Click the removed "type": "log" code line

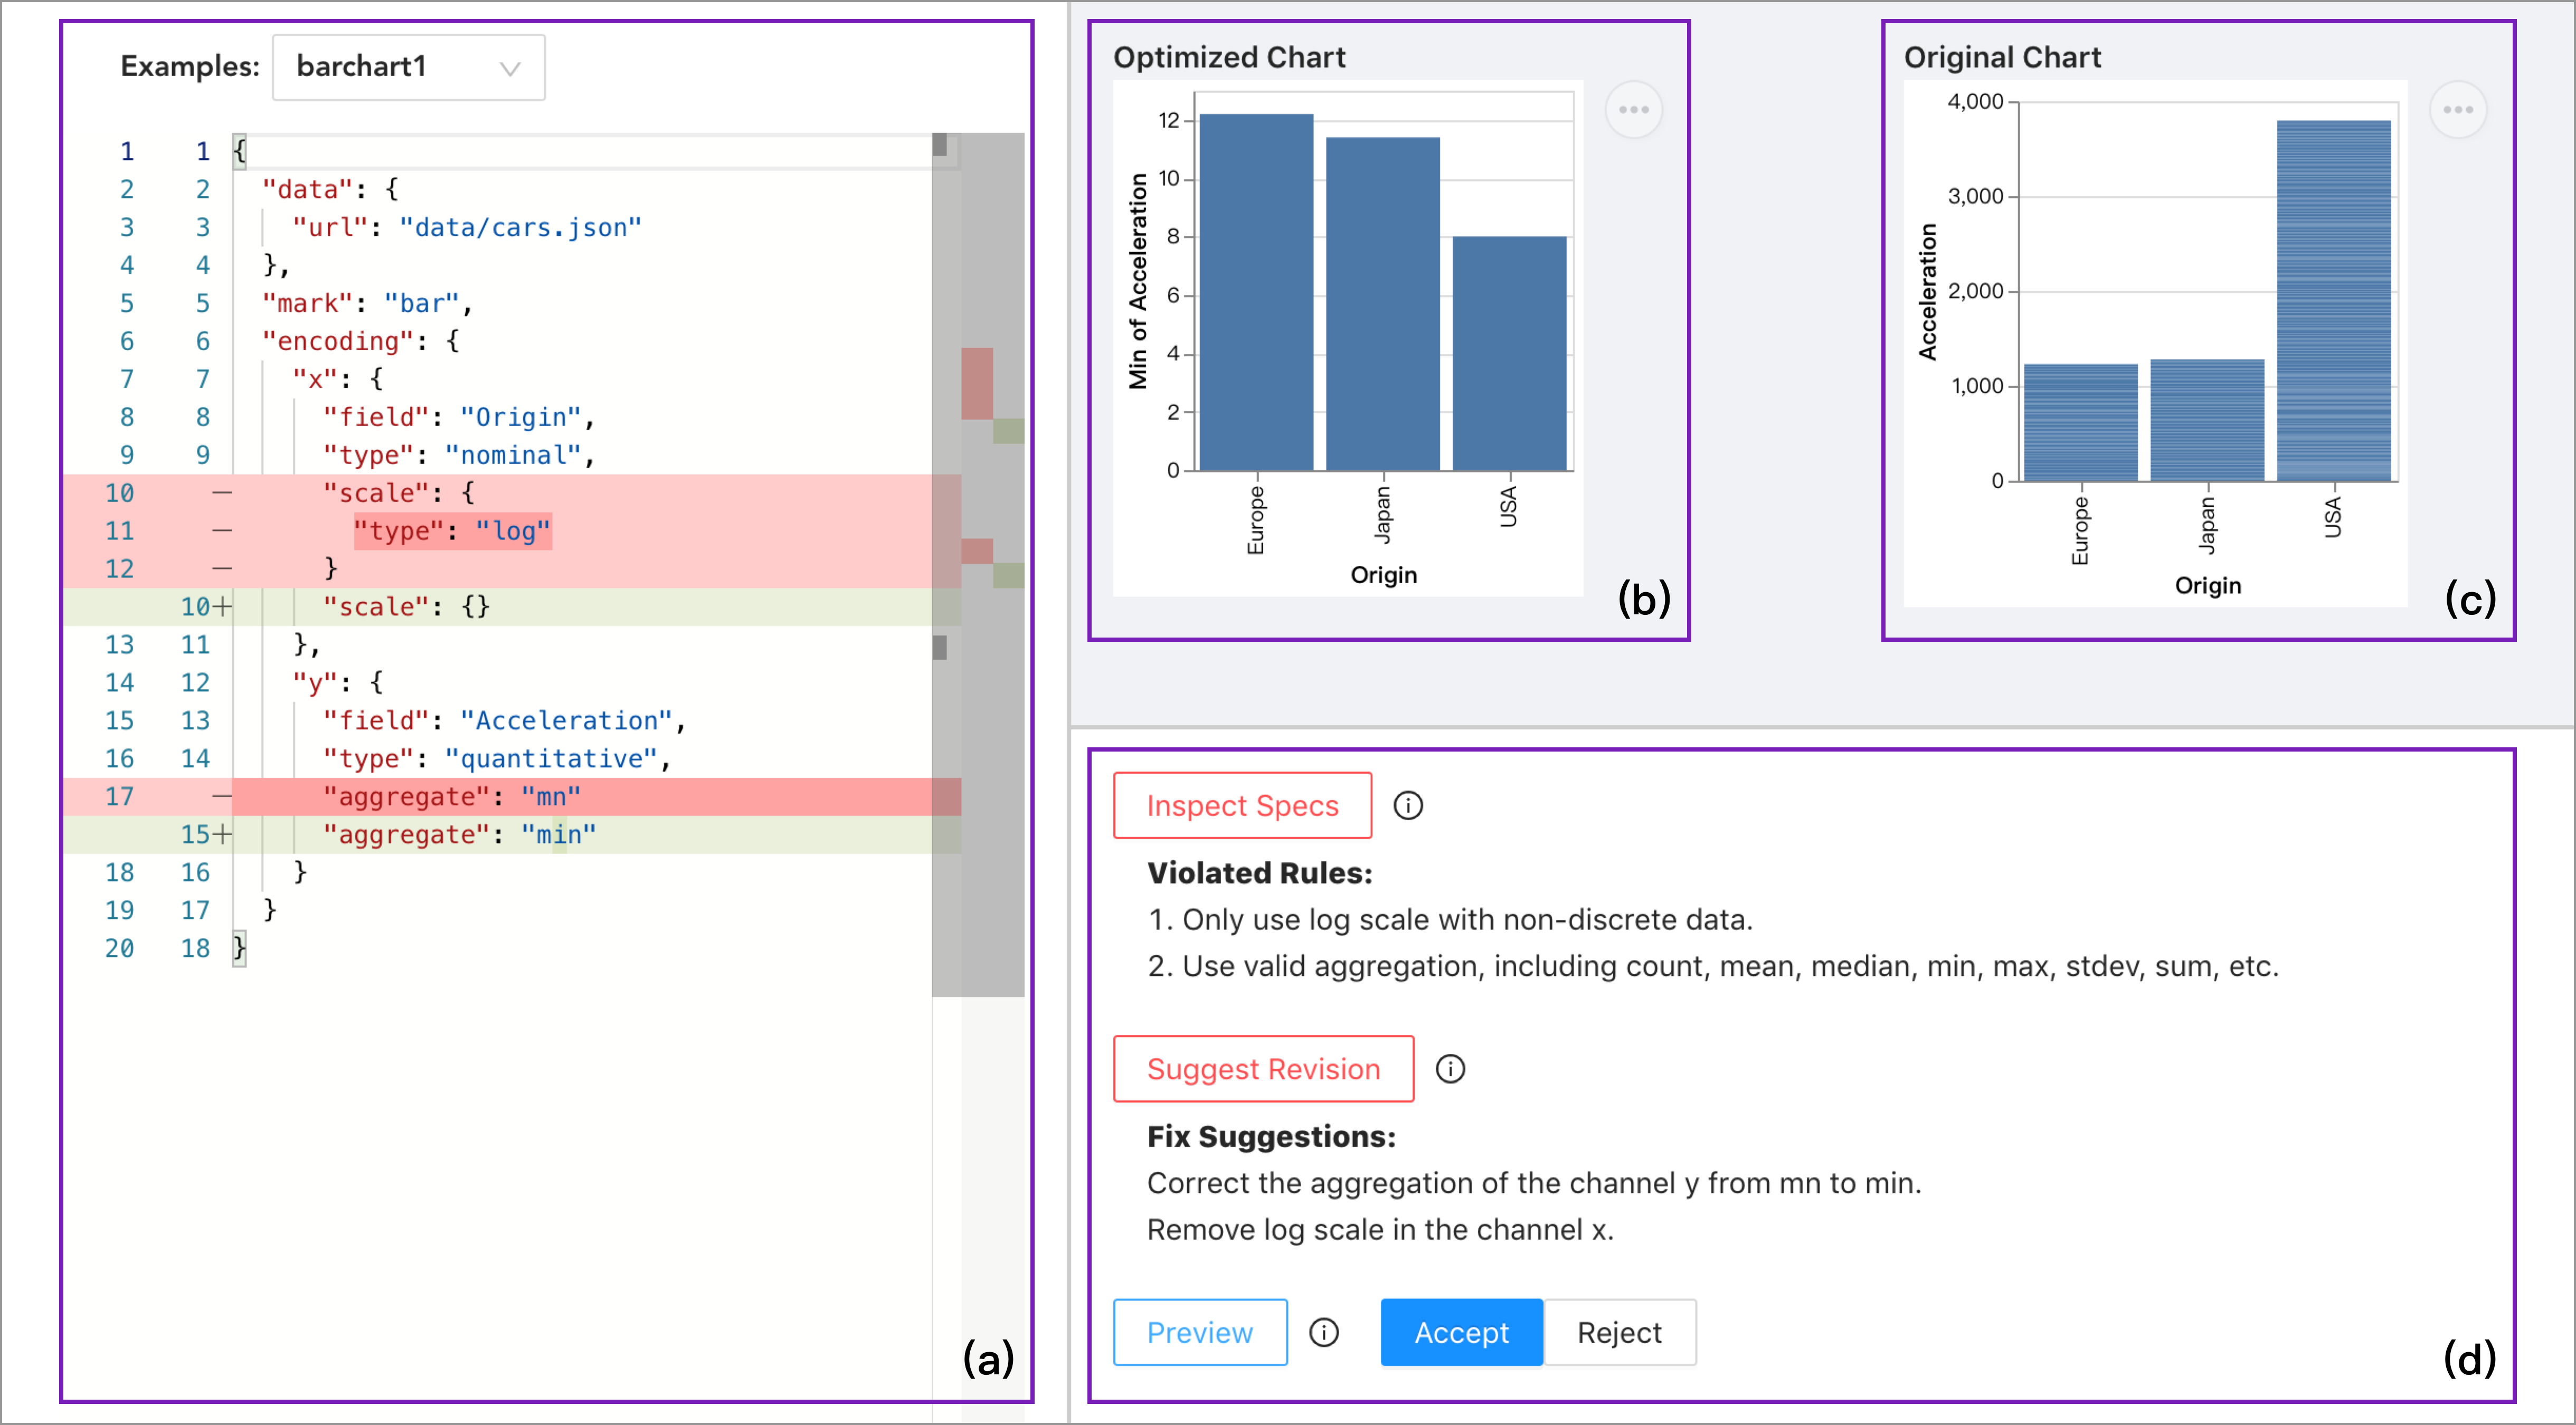[x=451, y=531]
